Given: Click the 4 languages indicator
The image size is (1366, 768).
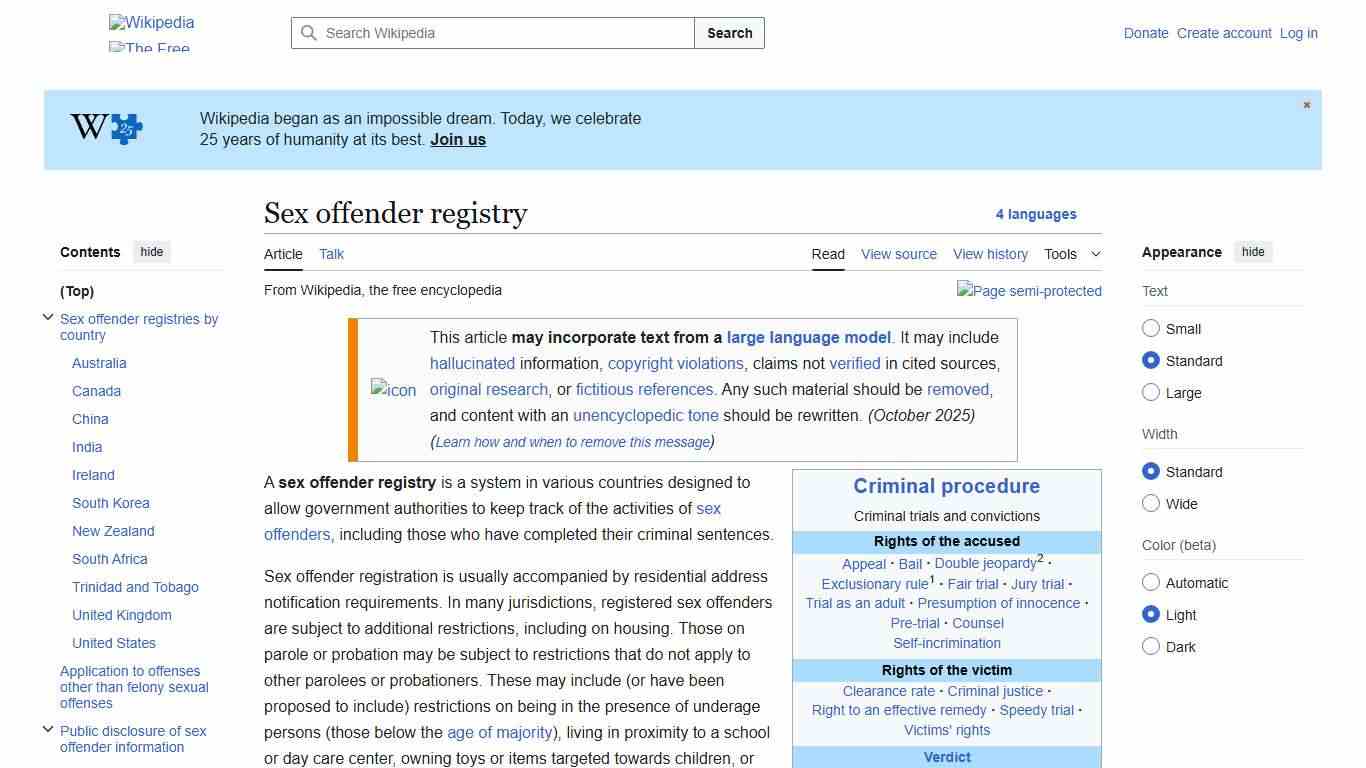Looking at the screenshot, I should click(1036, 214).
